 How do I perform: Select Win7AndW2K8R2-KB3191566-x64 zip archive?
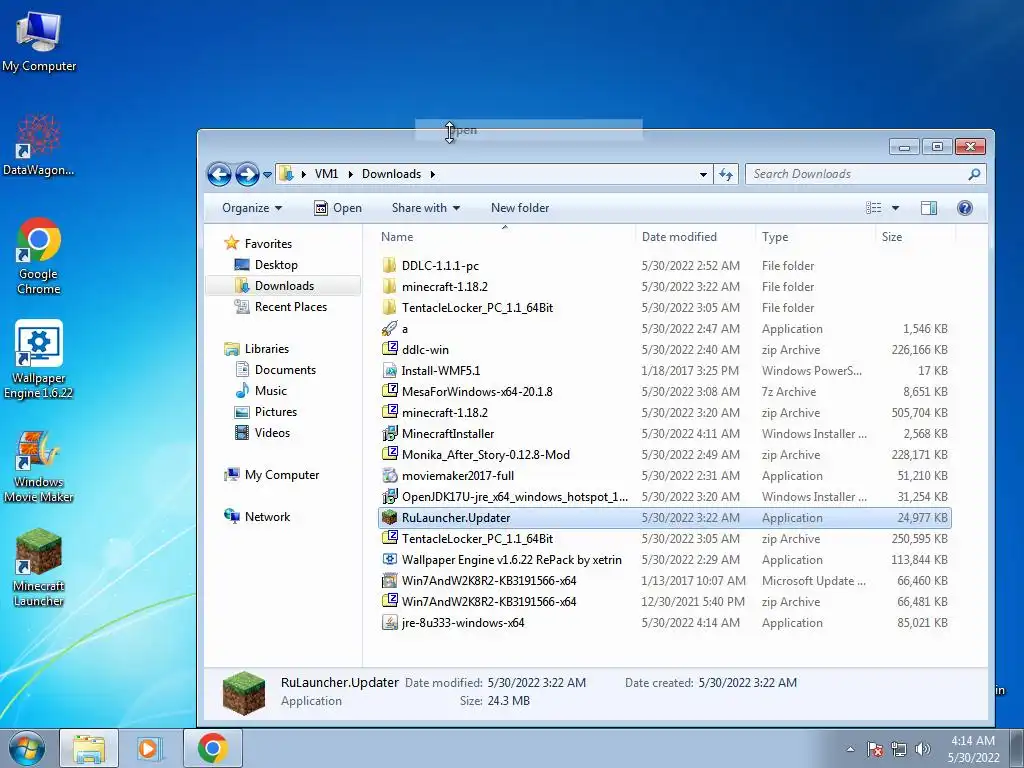664,601
